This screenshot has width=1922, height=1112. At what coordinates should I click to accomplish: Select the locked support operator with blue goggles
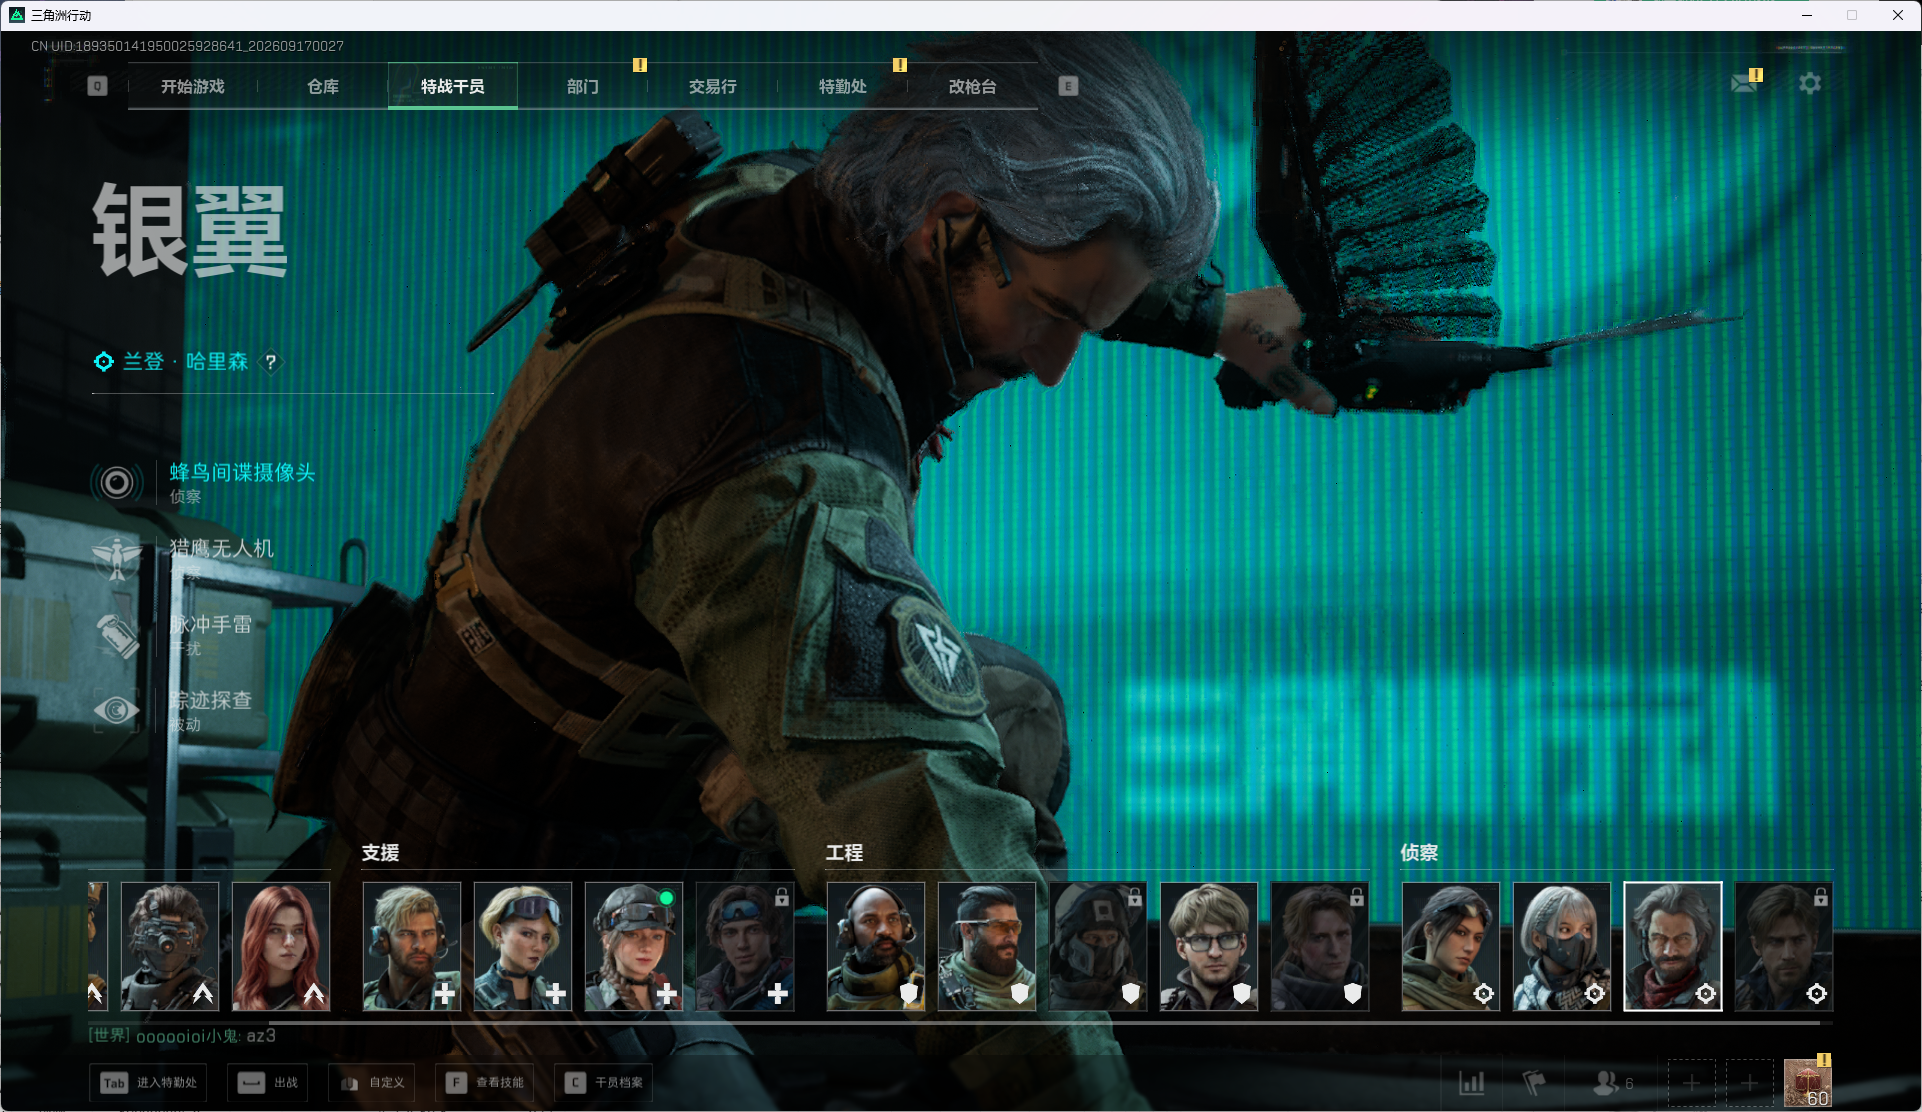(745, 946)
